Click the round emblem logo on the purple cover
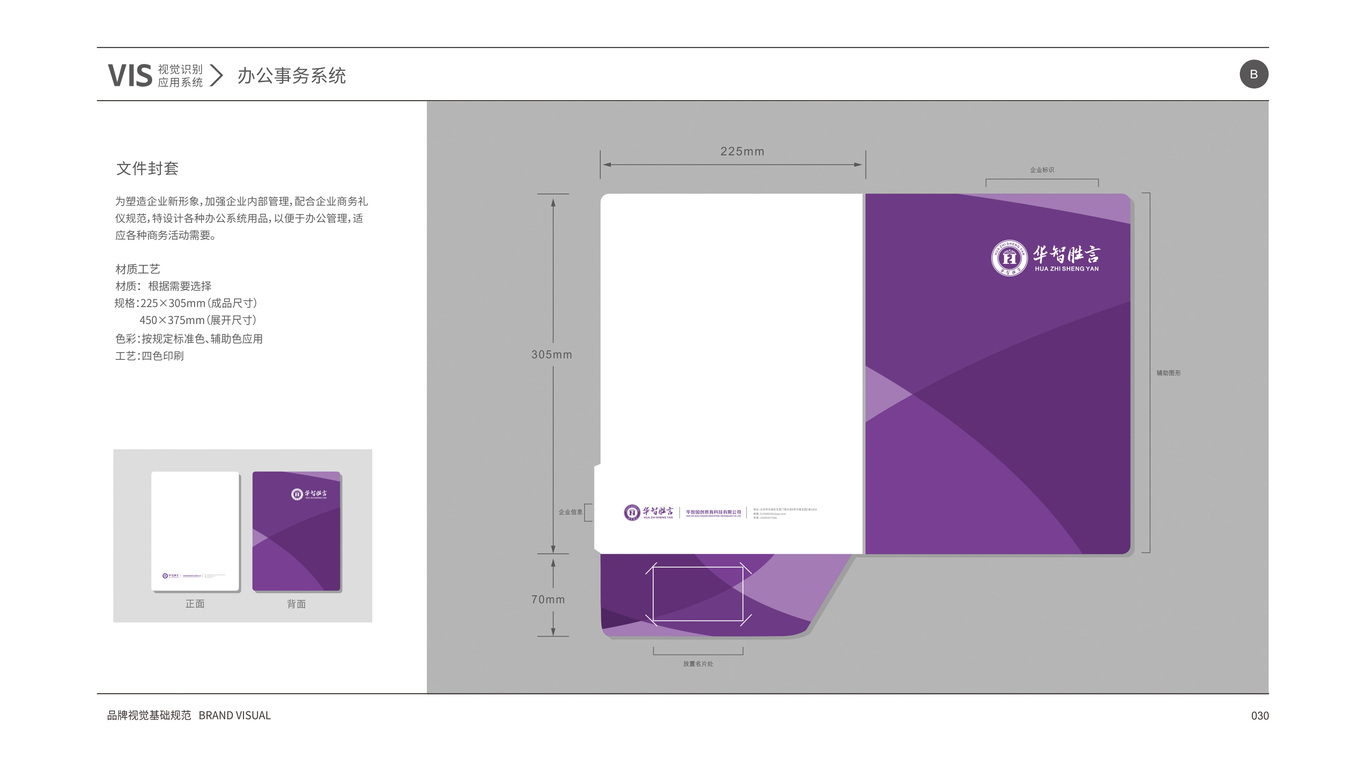Viewport: 1366px width, 768px height. pos(1009,258)
